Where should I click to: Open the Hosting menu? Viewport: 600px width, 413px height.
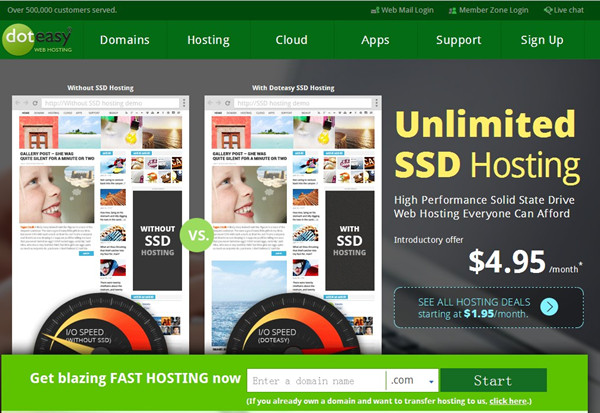point(208,40)
